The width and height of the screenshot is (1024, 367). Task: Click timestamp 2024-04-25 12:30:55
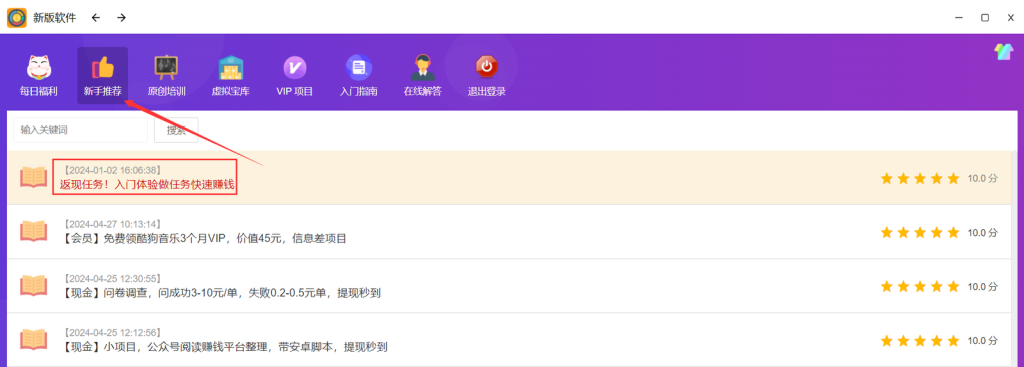[112, 279]
